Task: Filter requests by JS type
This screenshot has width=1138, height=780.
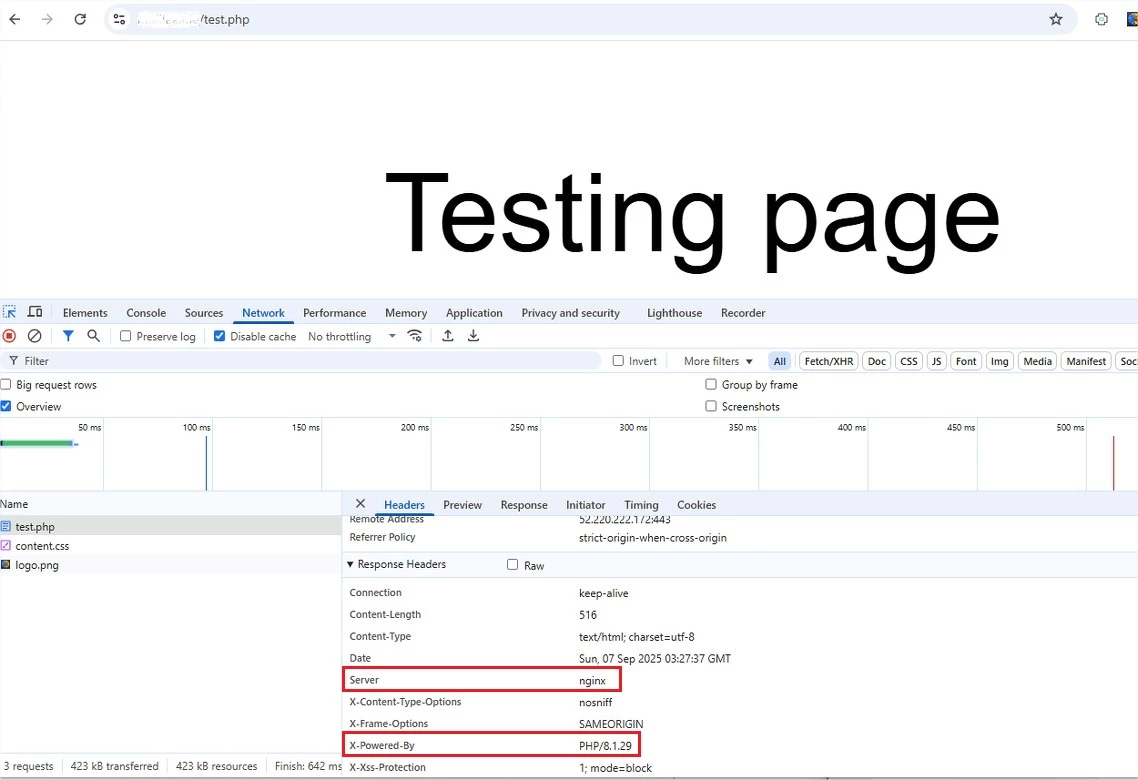Action: click(x=936, y=361)
